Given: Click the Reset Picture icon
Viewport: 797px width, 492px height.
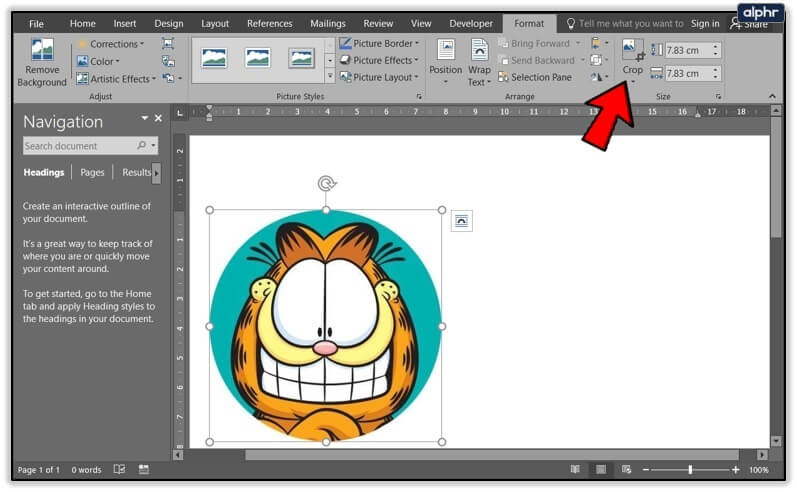Looking at the screenshot, I should [168, 78].
